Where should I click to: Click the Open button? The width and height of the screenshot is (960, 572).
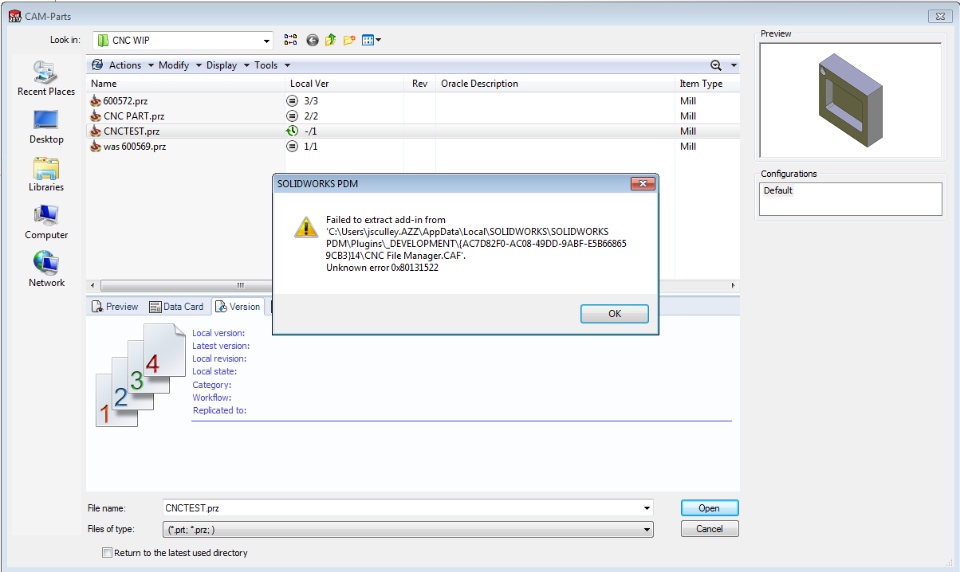[x=710, y=508]
